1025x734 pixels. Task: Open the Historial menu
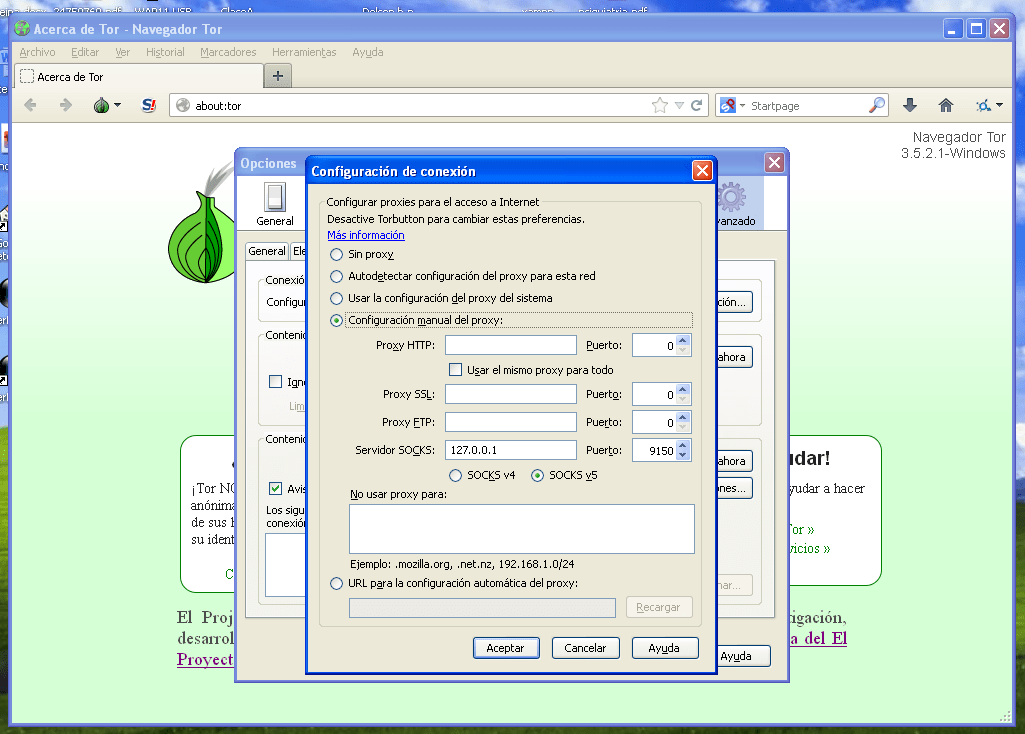tap(165, 52)
